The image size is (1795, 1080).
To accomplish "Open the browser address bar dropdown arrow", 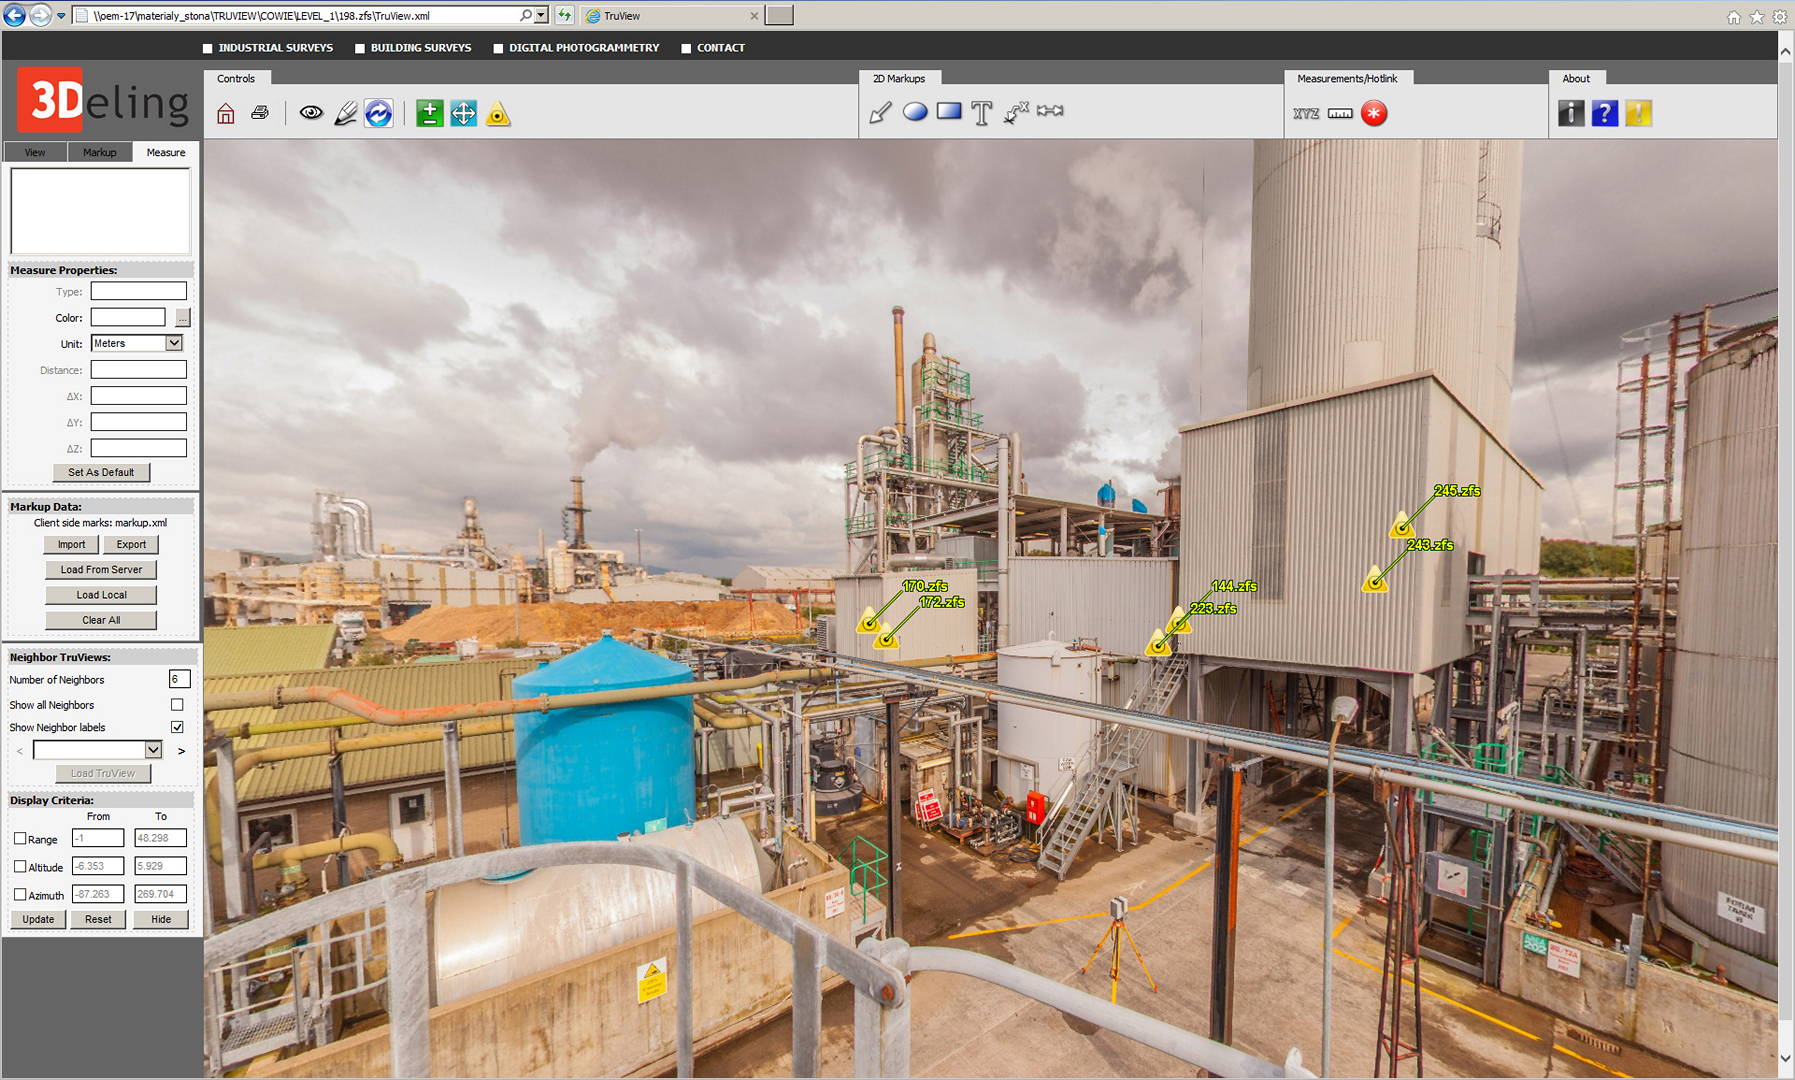I will pos(541,16).
